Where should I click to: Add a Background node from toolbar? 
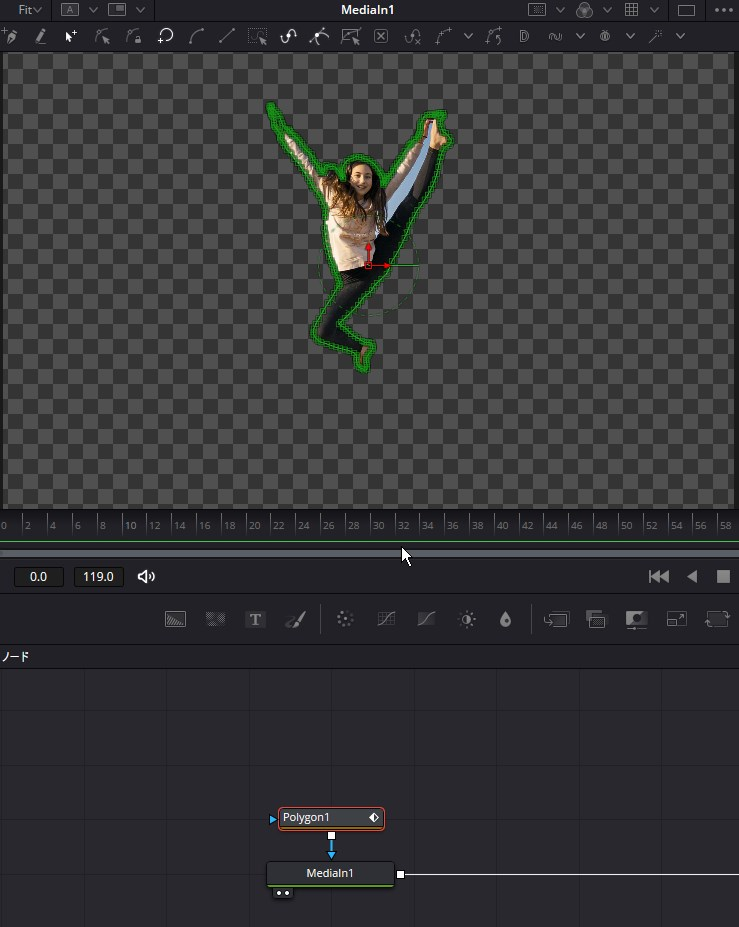tap(176, 619)
